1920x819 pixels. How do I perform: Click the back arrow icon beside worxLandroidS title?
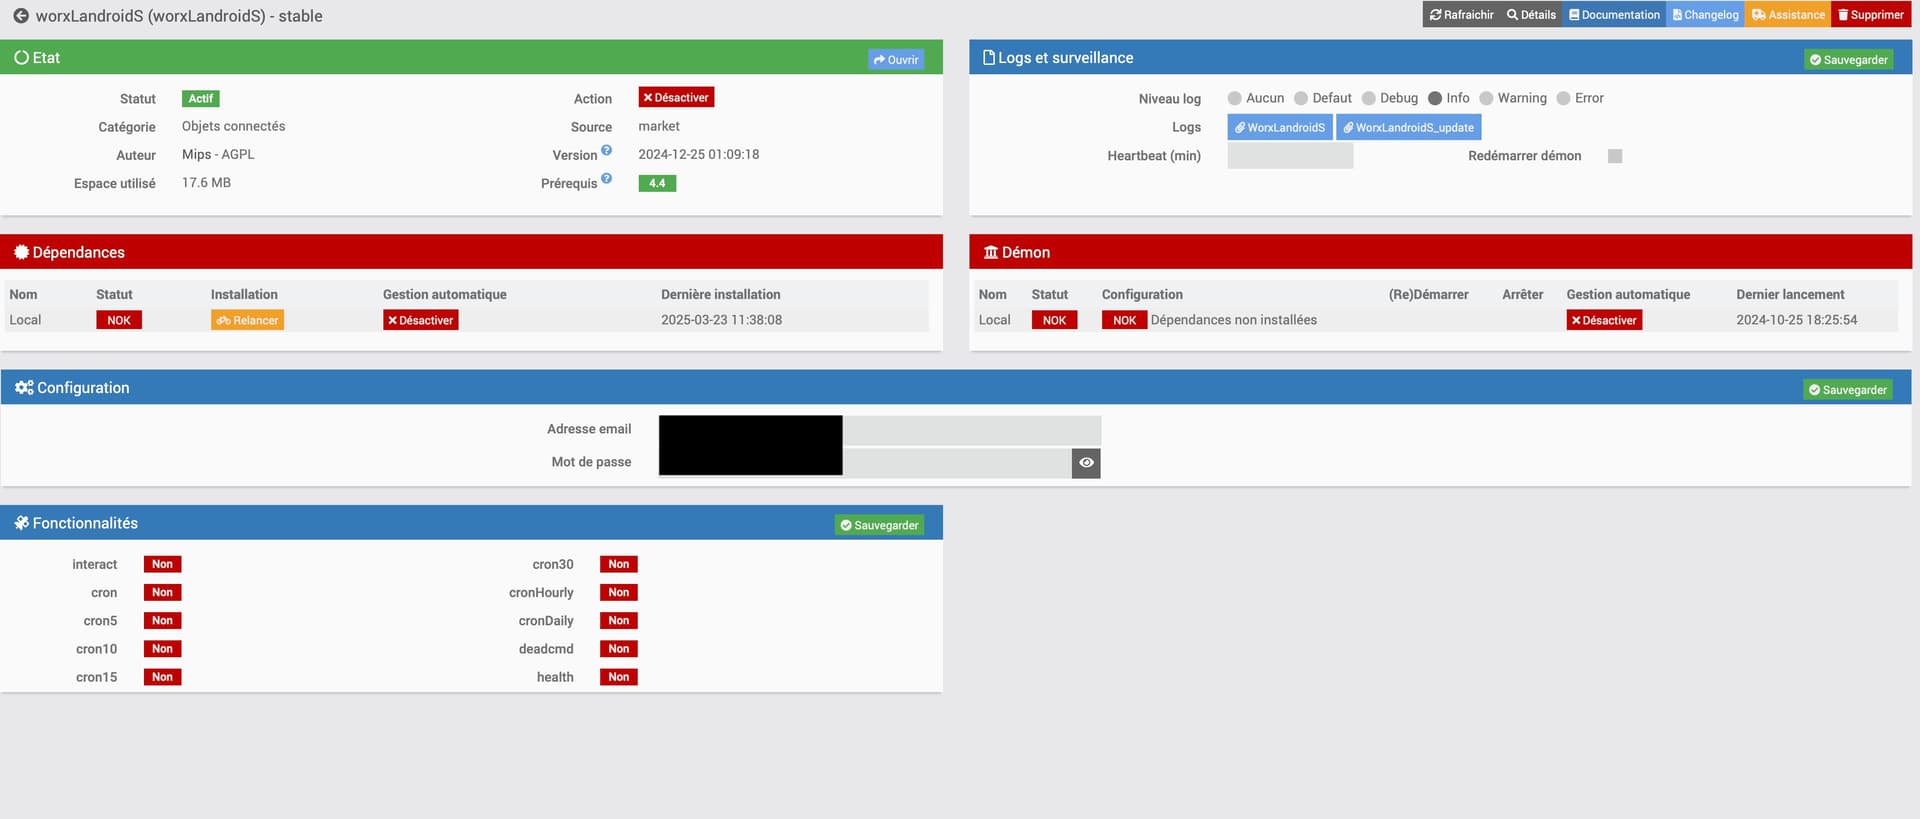click(x=20, y=16)
